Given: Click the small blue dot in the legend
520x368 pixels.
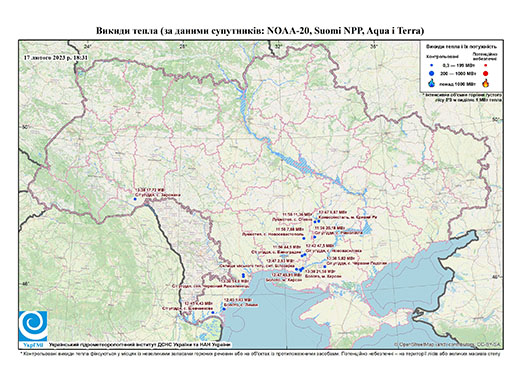Looking at the screenshot, I should point(432,66).
